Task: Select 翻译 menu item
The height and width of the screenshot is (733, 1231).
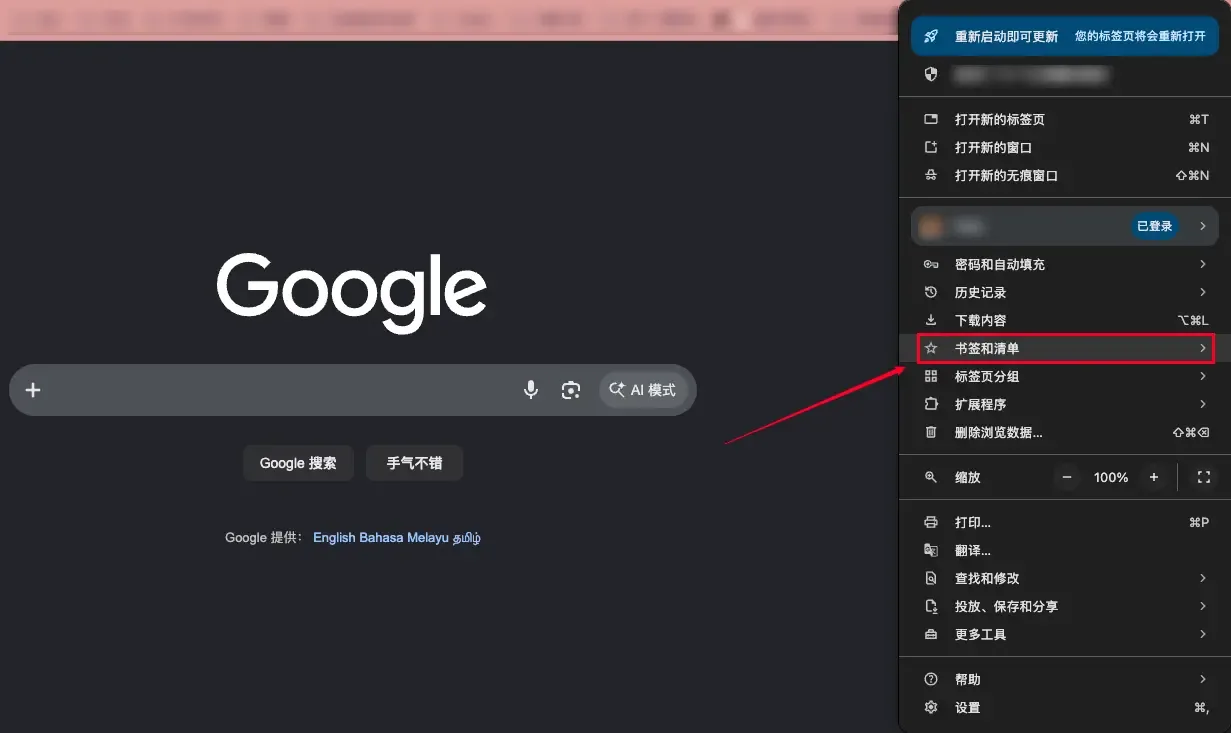Action: [1064, 550]
